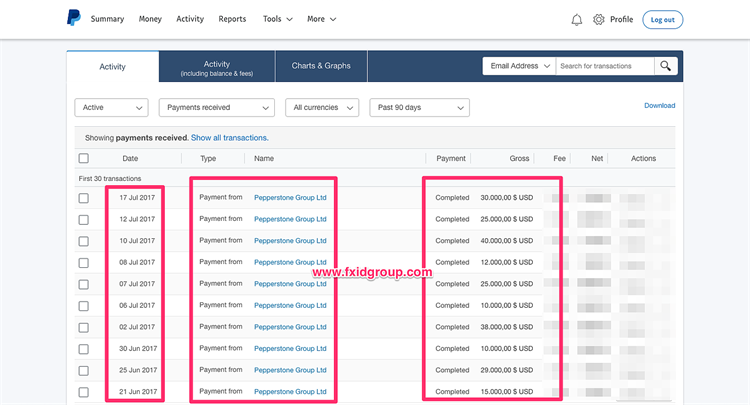Click Show all transactions link

pos(230,138)
